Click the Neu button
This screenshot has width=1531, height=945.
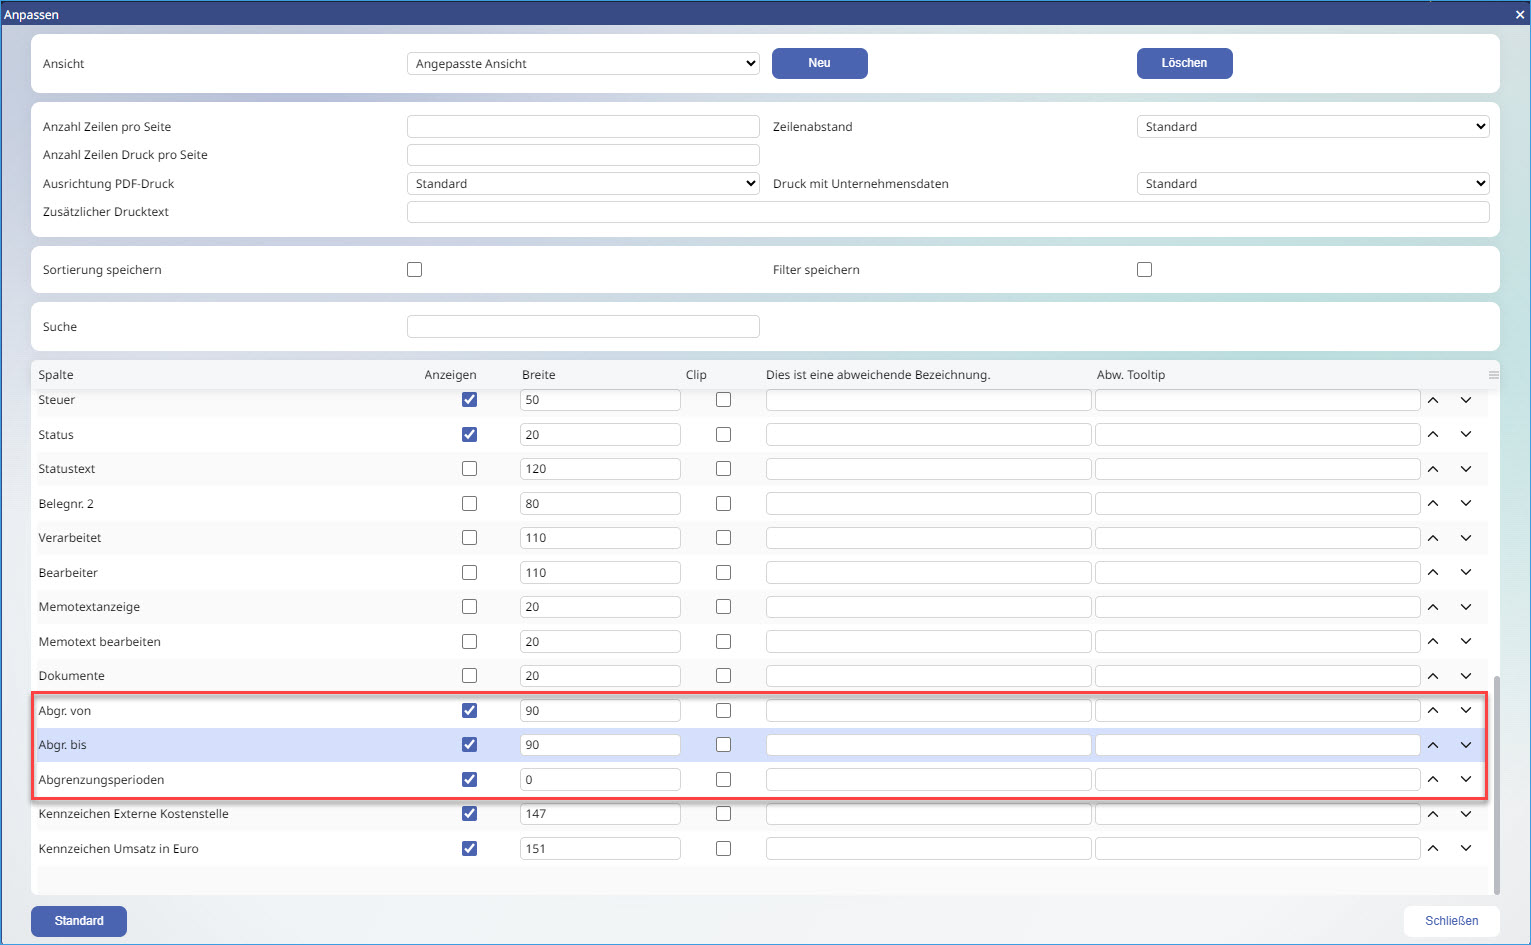click(x=819, y=63)
